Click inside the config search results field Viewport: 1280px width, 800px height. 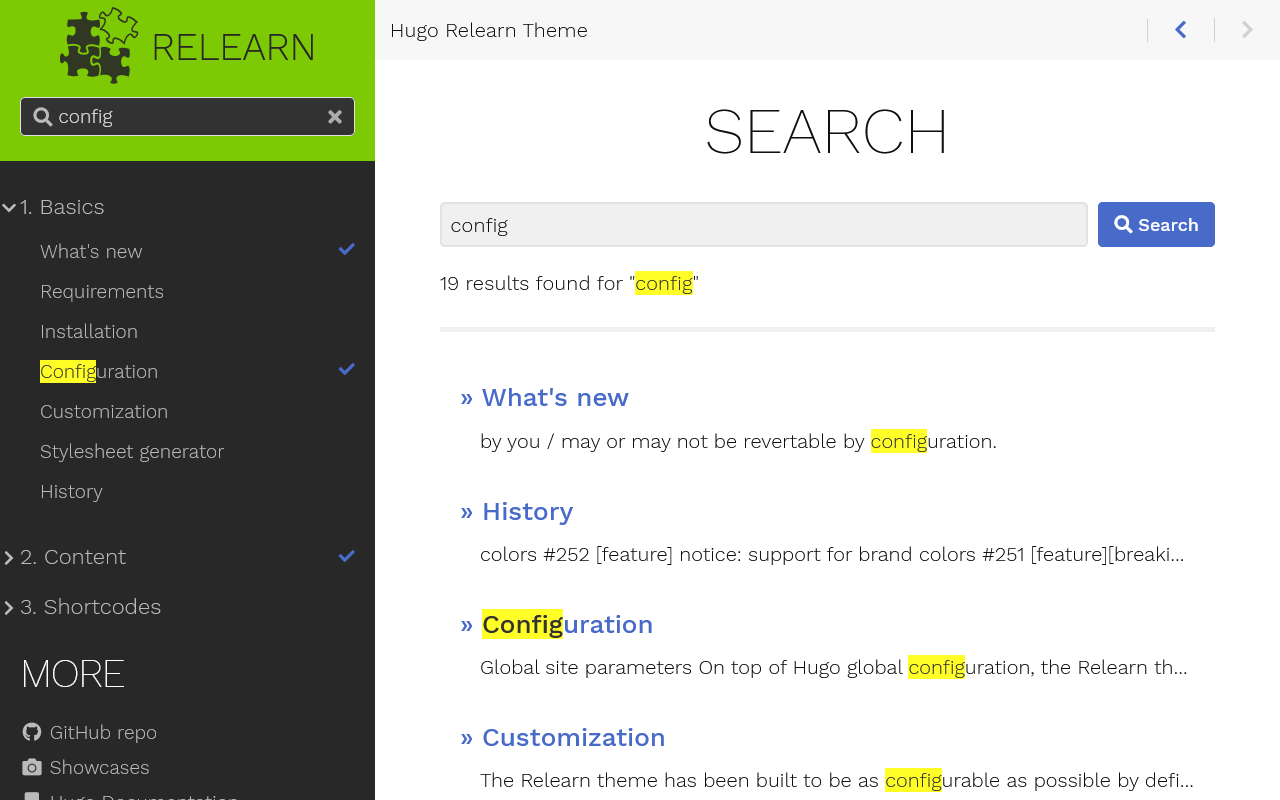click(763, 224)
